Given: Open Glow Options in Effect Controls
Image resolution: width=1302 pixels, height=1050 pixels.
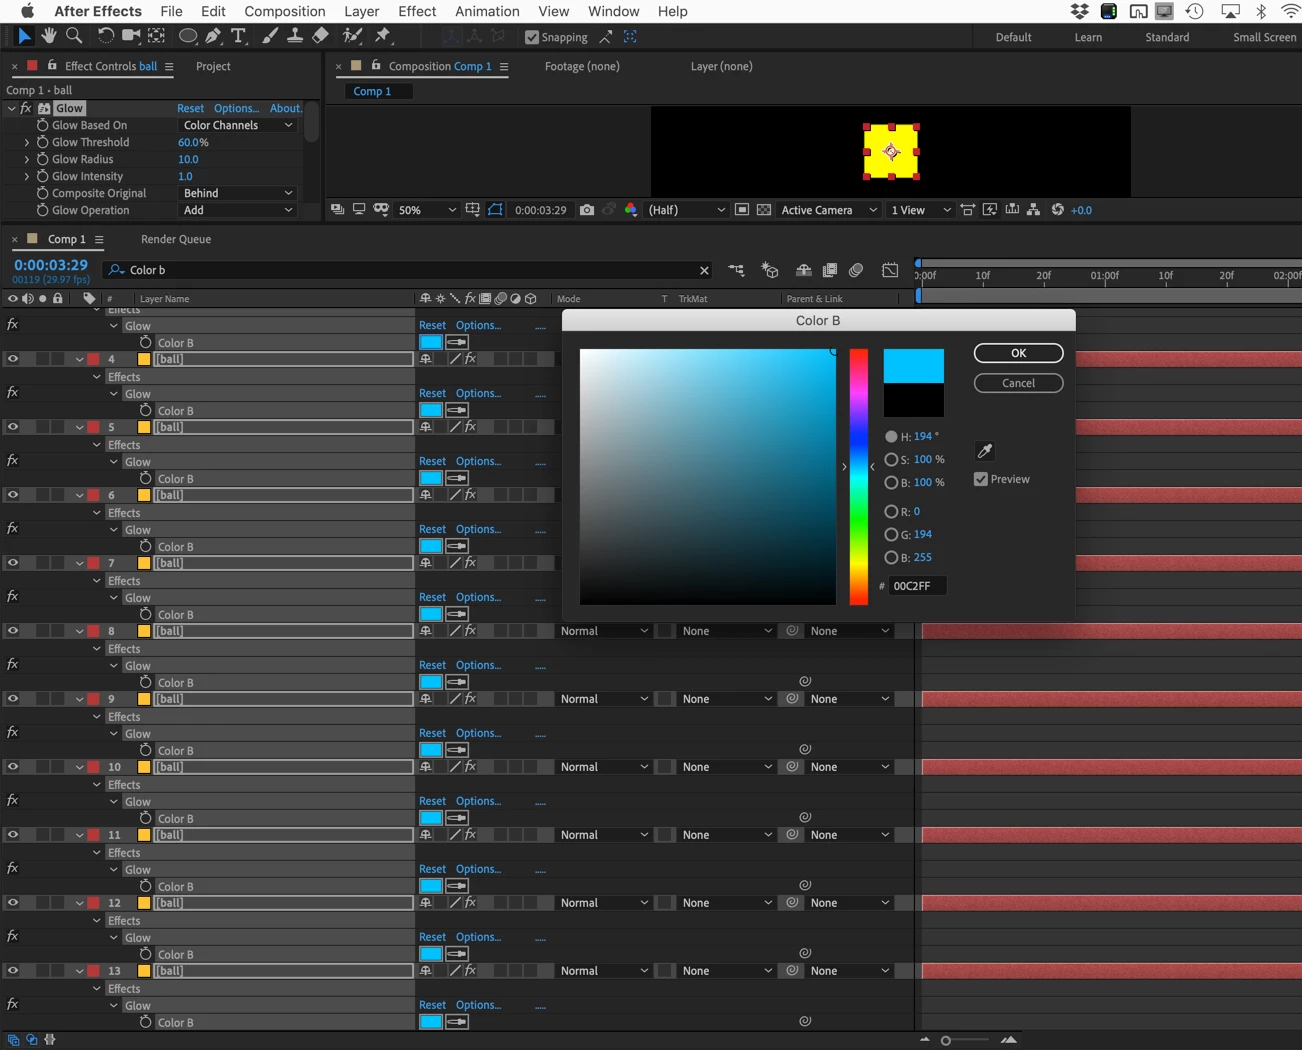Looking at the screenshot, I should click(236, 108).
